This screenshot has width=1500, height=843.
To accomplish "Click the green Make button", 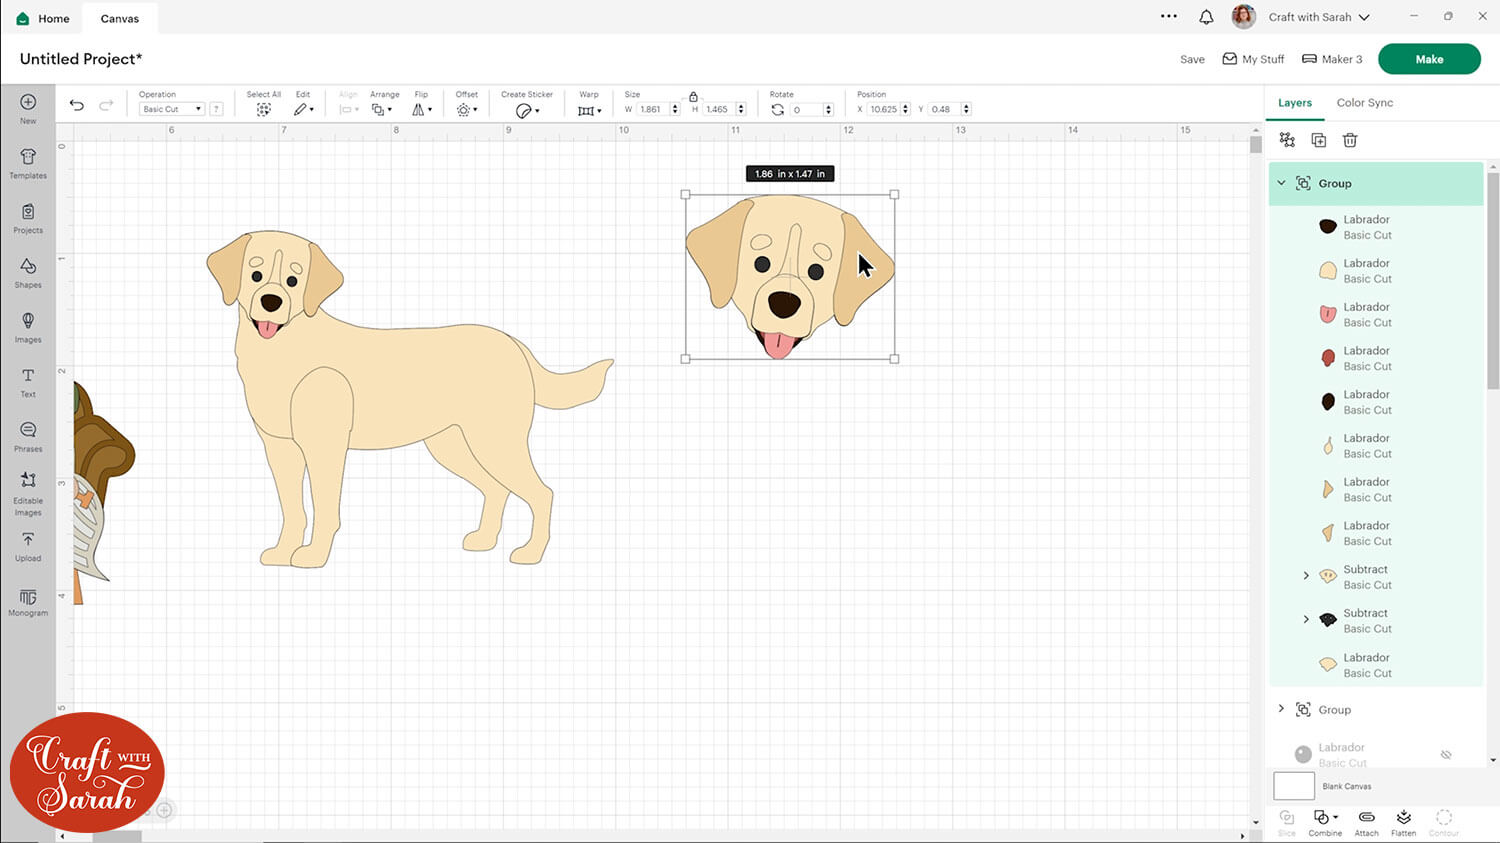I will point(1428,59).
